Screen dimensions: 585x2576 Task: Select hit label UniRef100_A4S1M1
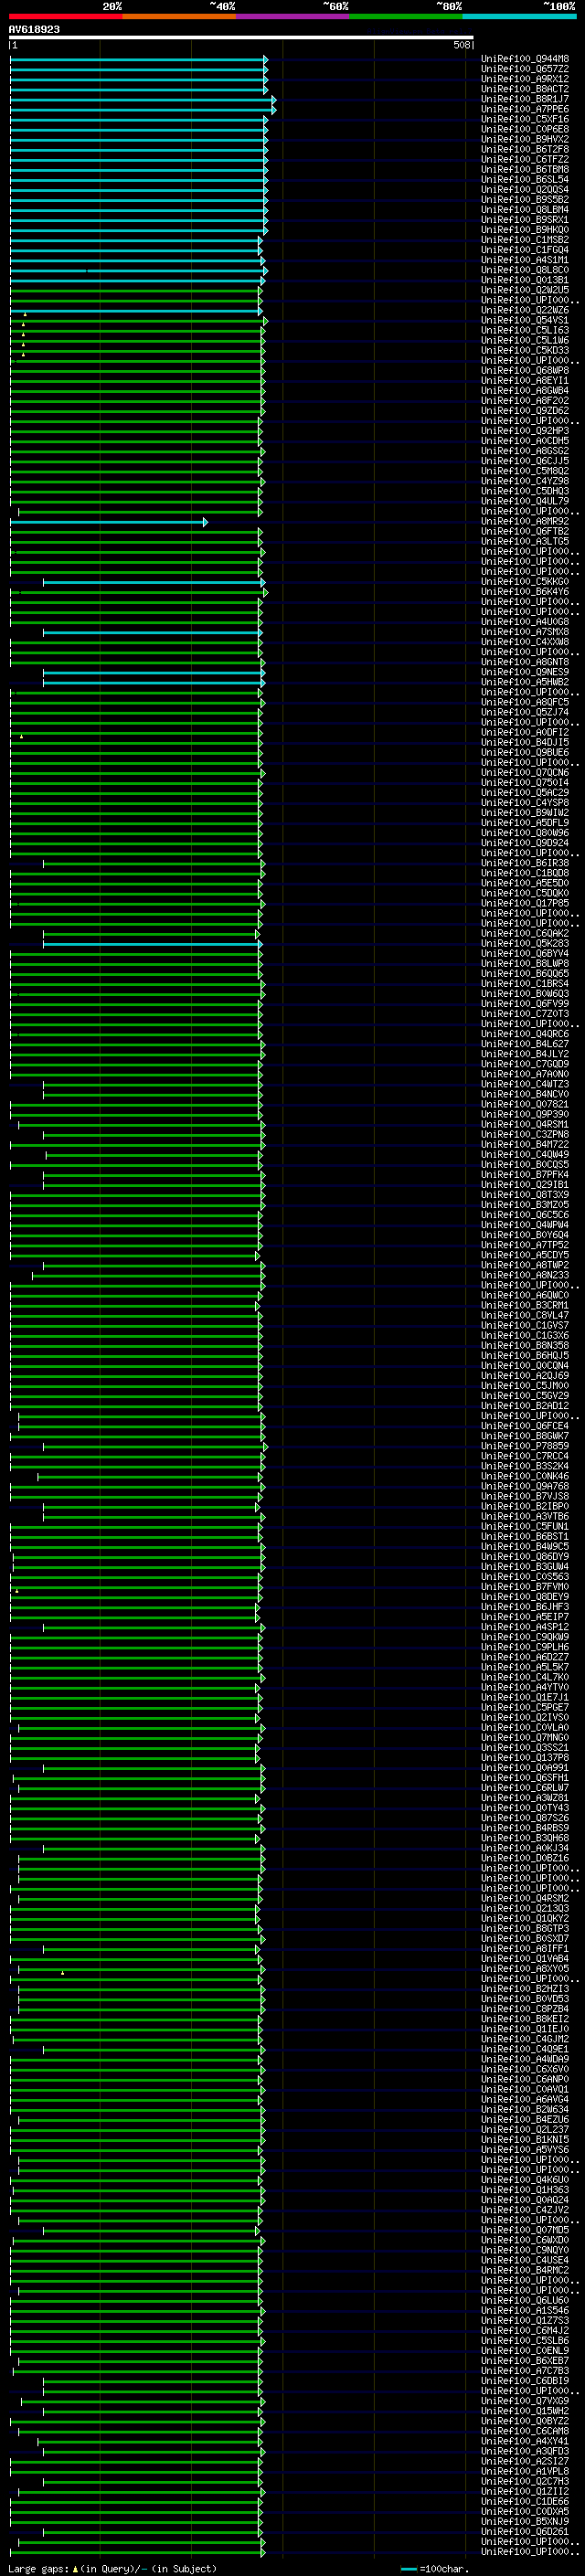(x=525, y=260)
